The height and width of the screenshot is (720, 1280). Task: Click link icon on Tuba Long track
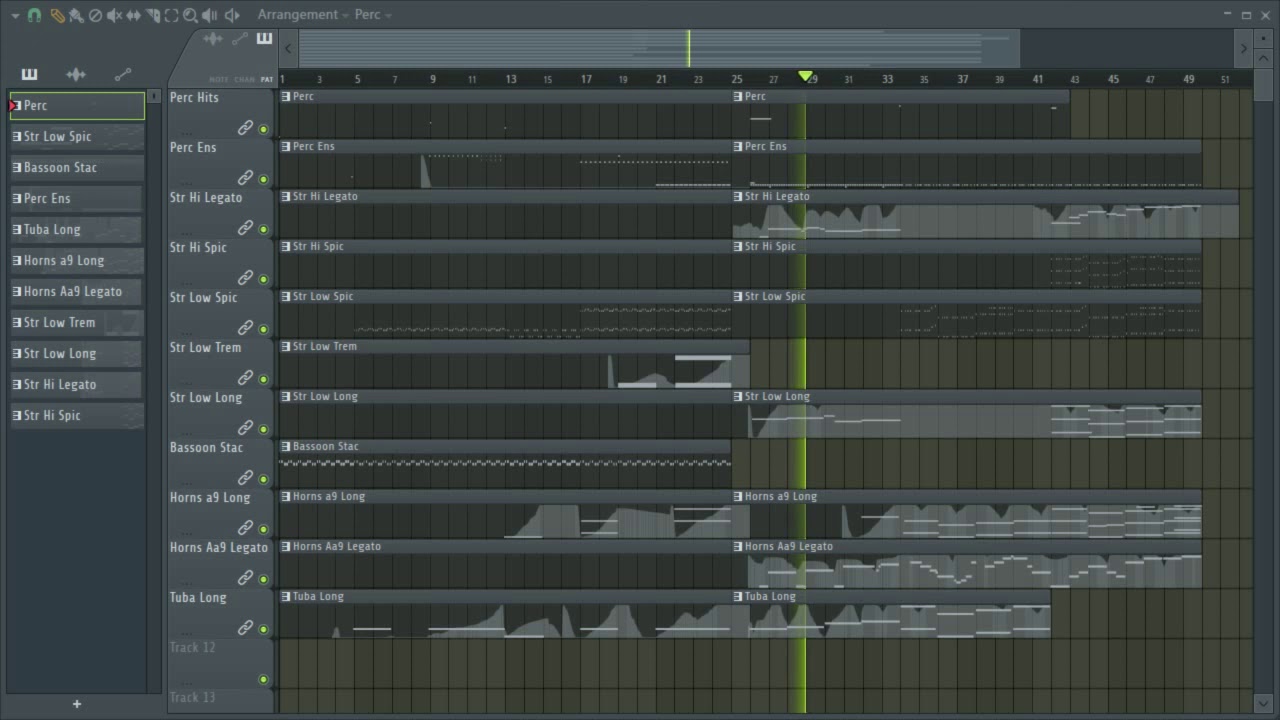[245, 628]
